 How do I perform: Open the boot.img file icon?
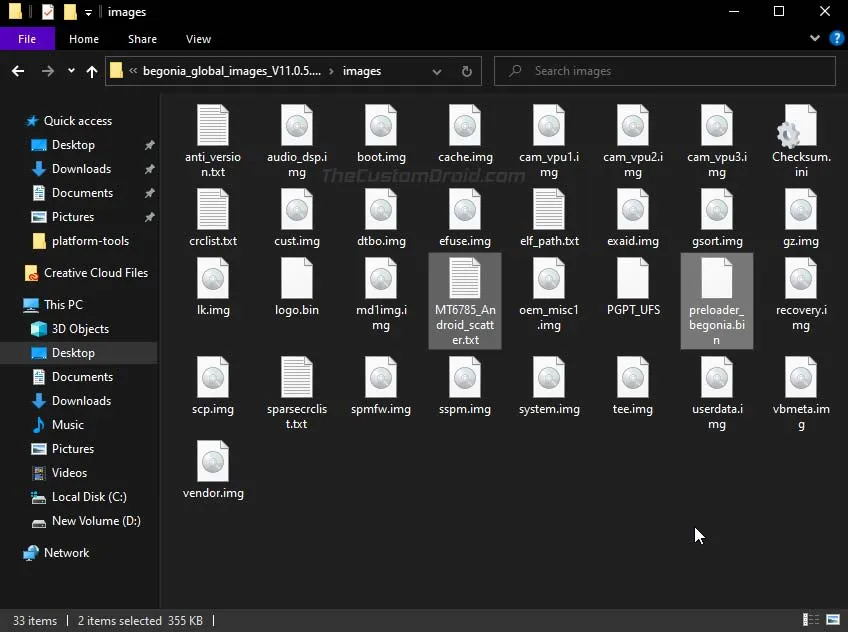point(381,128)
